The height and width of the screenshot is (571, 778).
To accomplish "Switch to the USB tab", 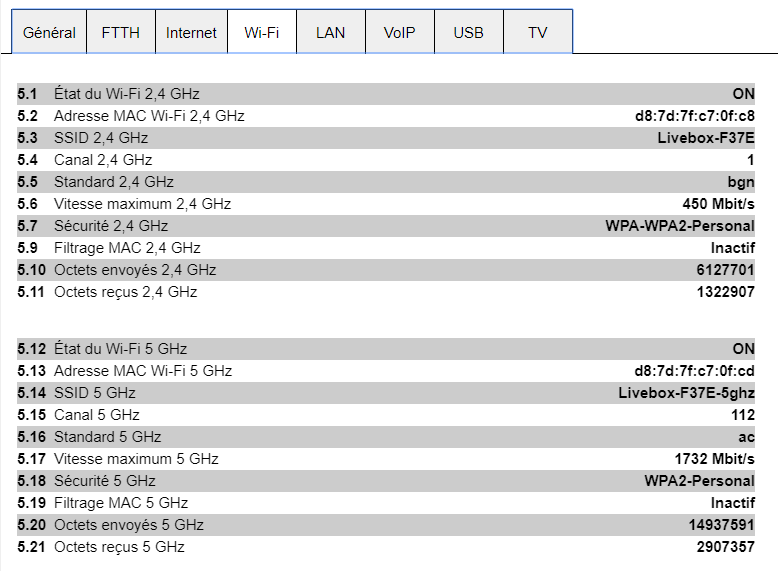I will [468, 33].
